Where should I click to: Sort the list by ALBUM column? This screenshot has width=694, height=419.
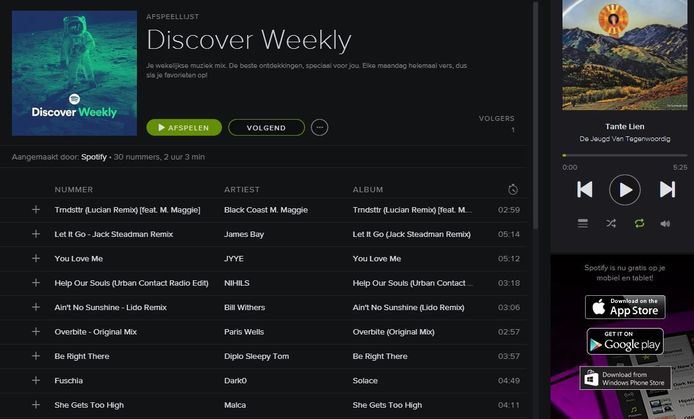click(x=368, y=189)
